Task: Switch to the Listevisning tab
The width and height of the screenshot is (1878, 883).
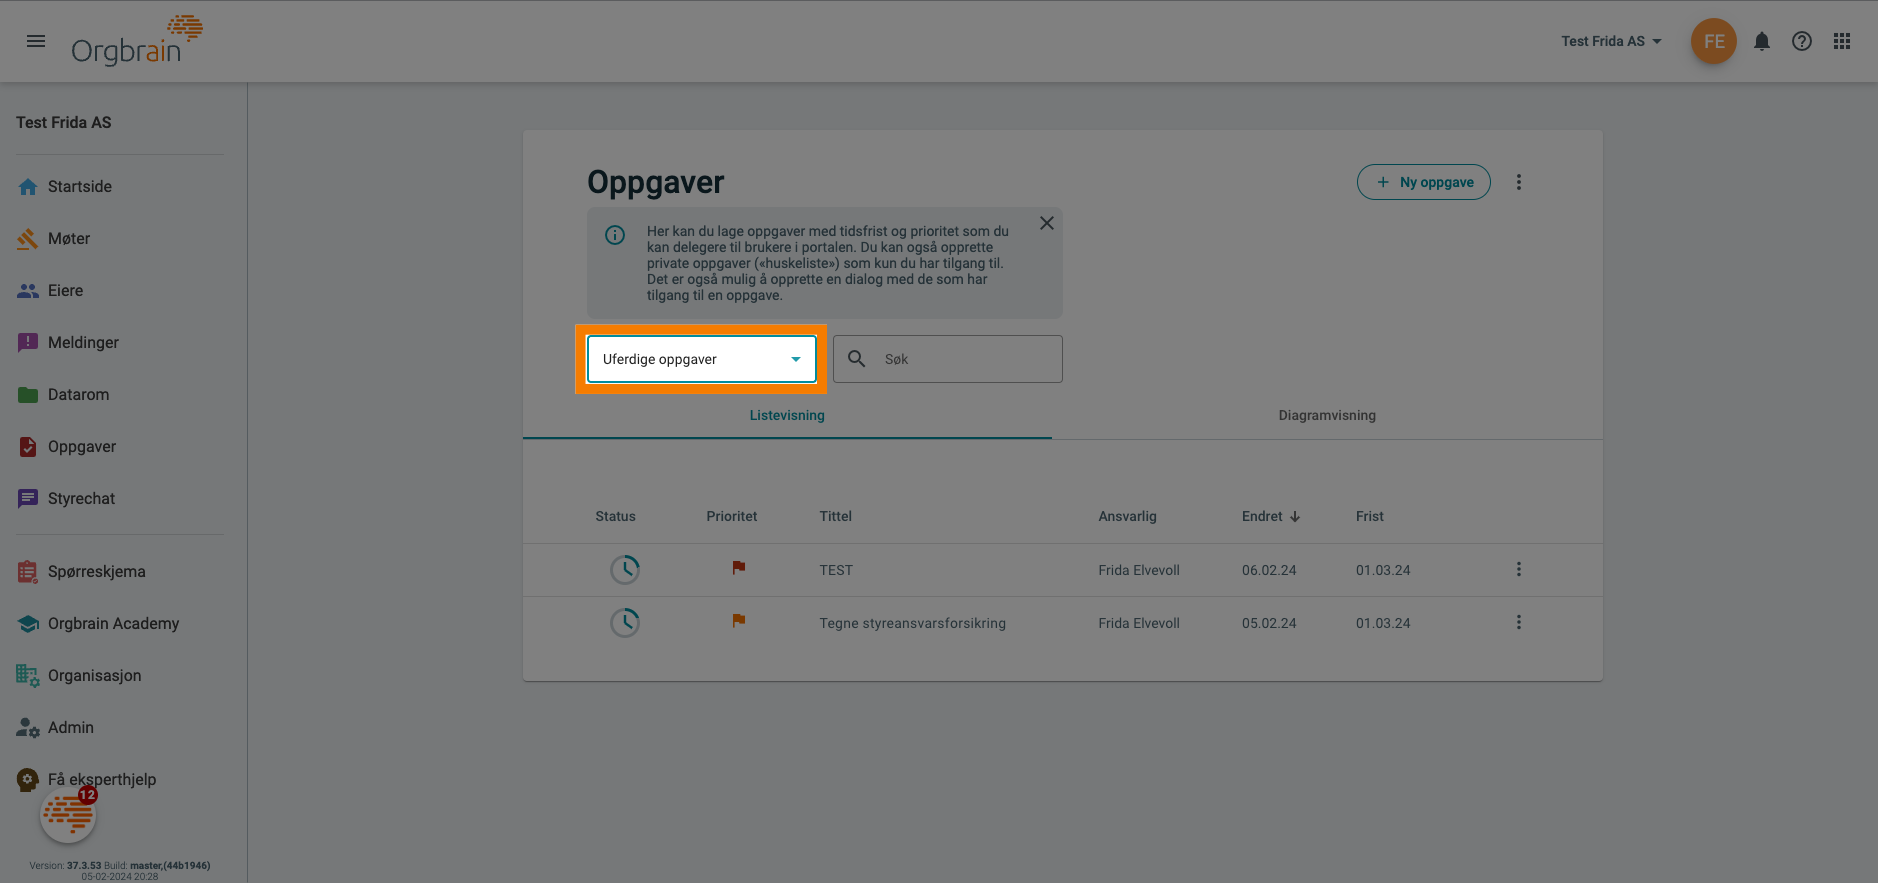Action: 787,415
